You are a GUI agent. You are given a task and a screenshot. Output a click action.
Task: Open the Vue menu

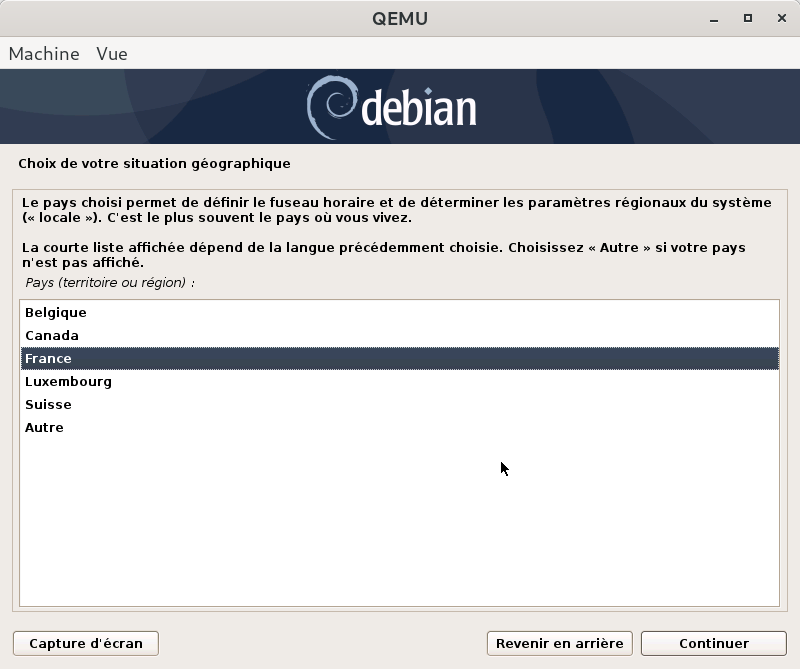tap(112, 54)
